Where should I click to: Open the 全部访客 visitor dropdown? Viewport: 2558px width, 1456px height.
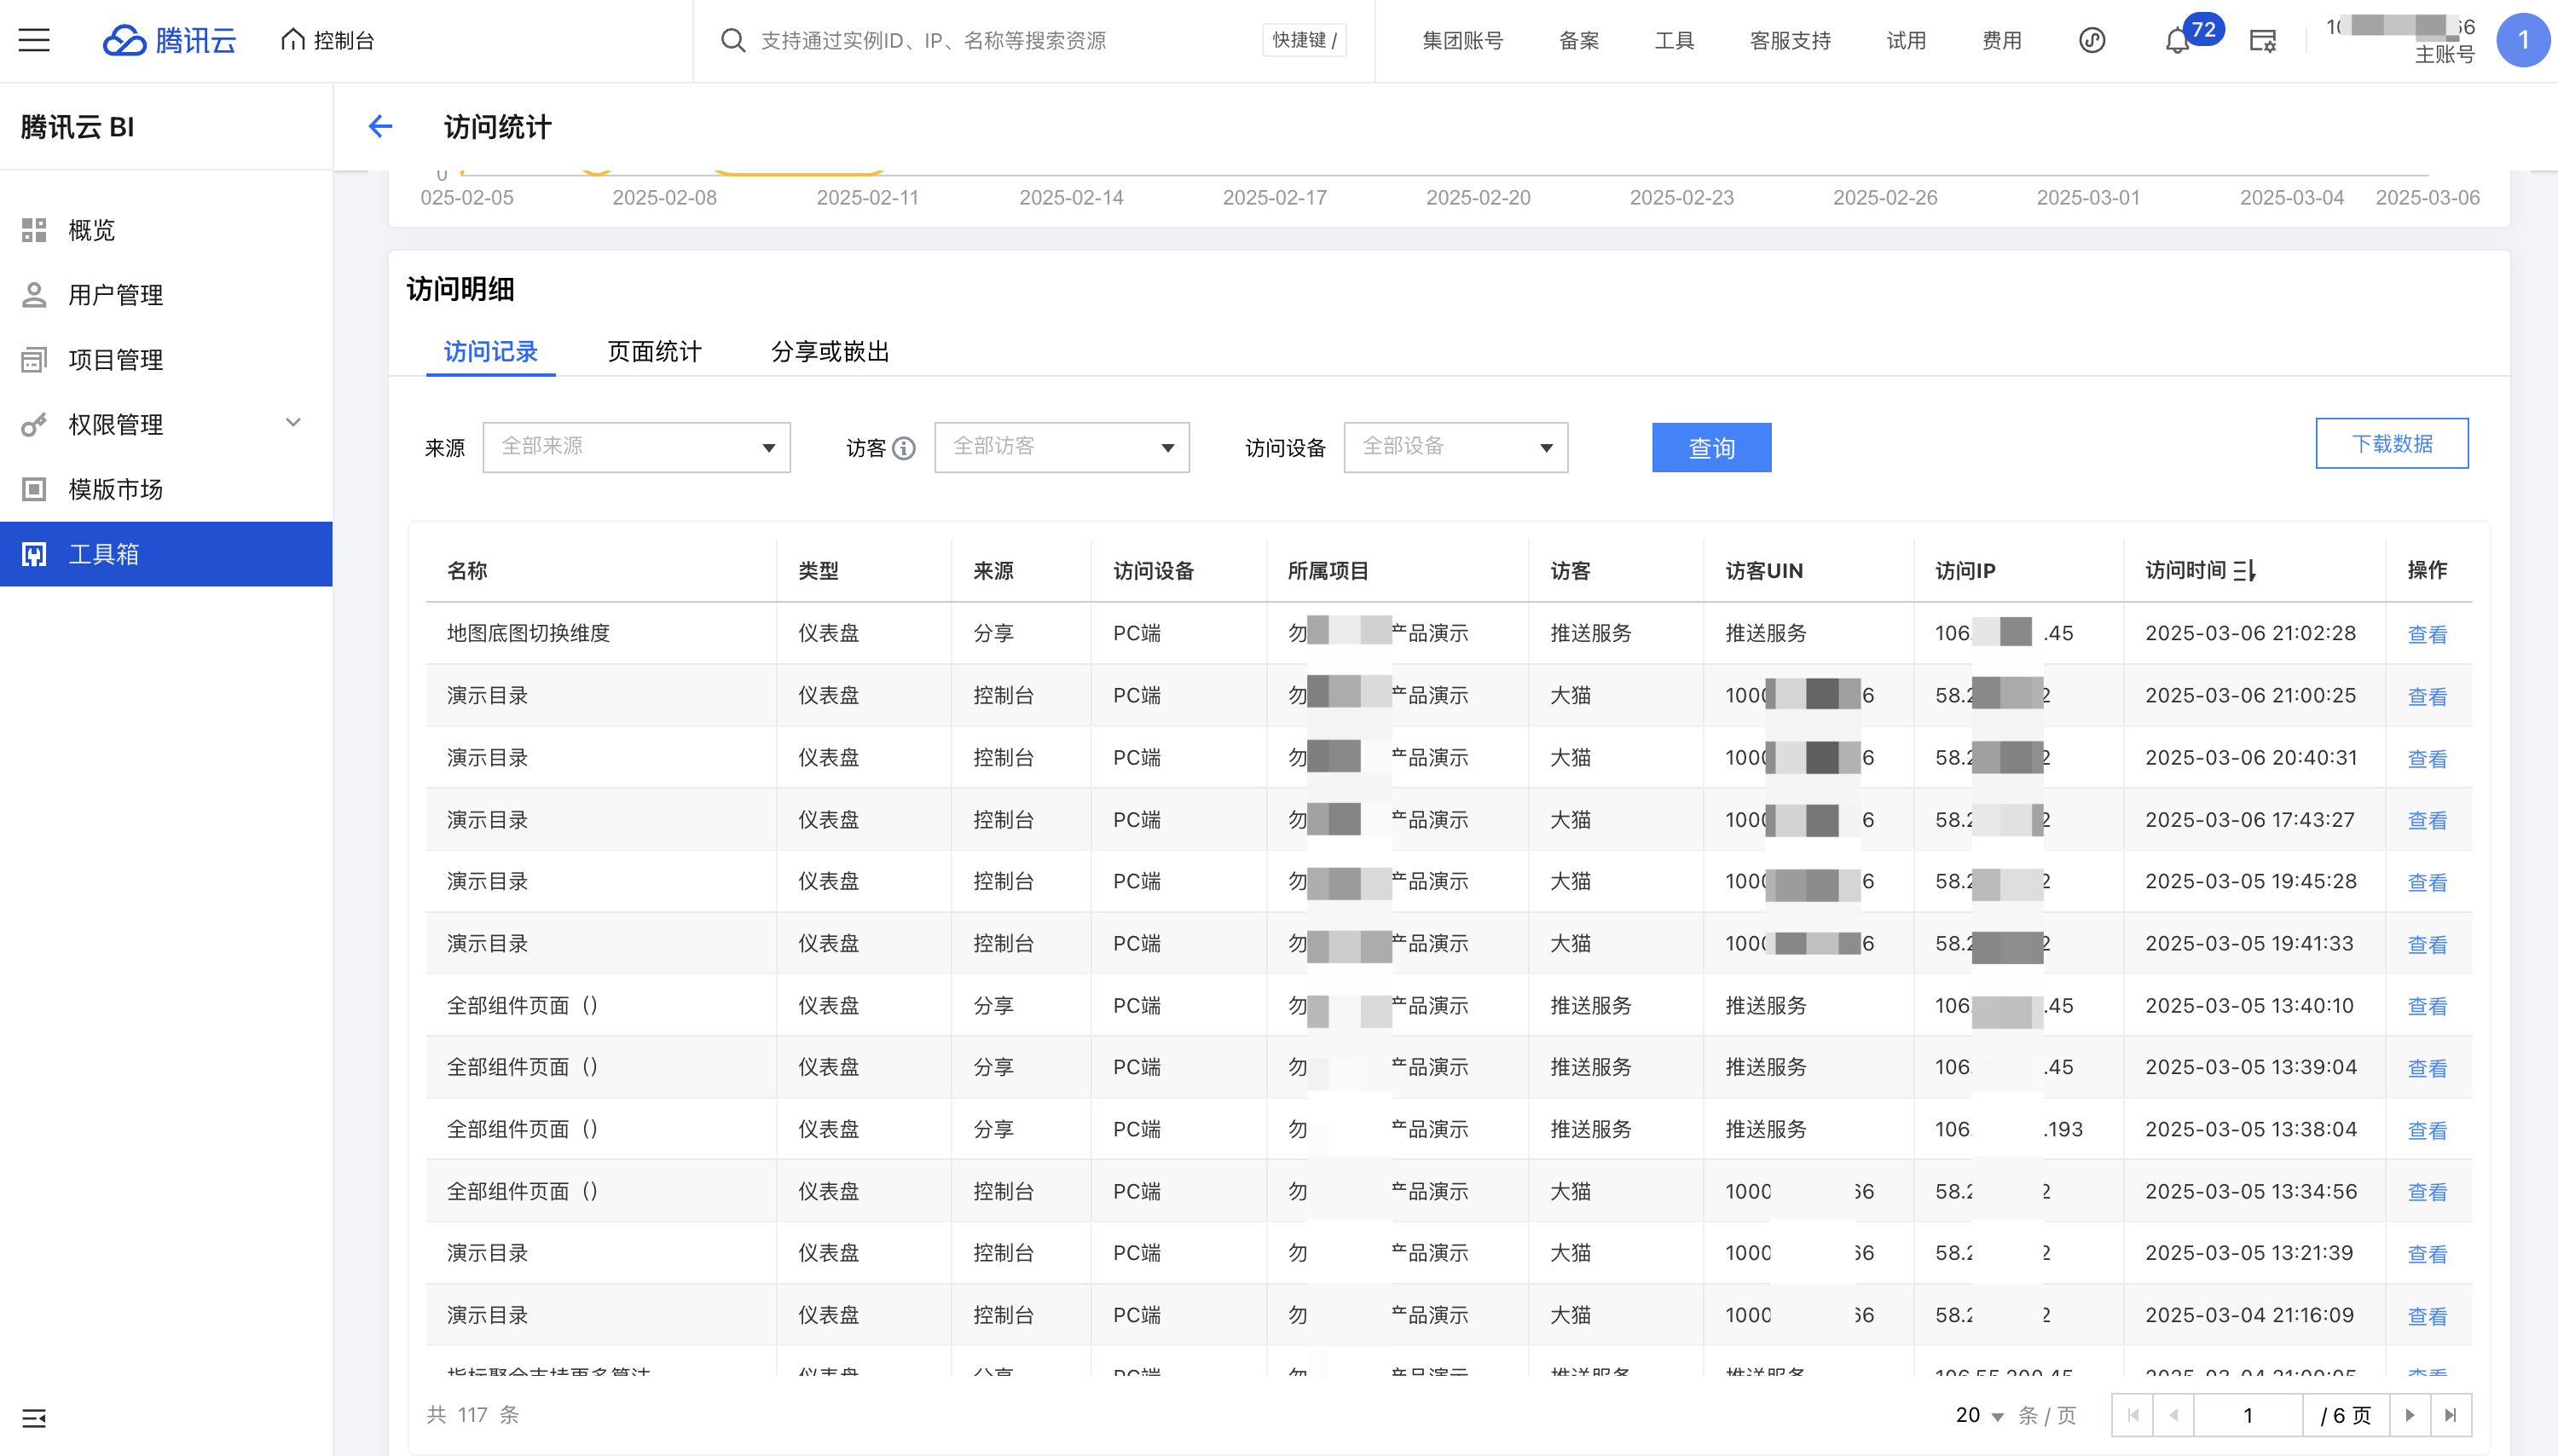pos(1061,447)
